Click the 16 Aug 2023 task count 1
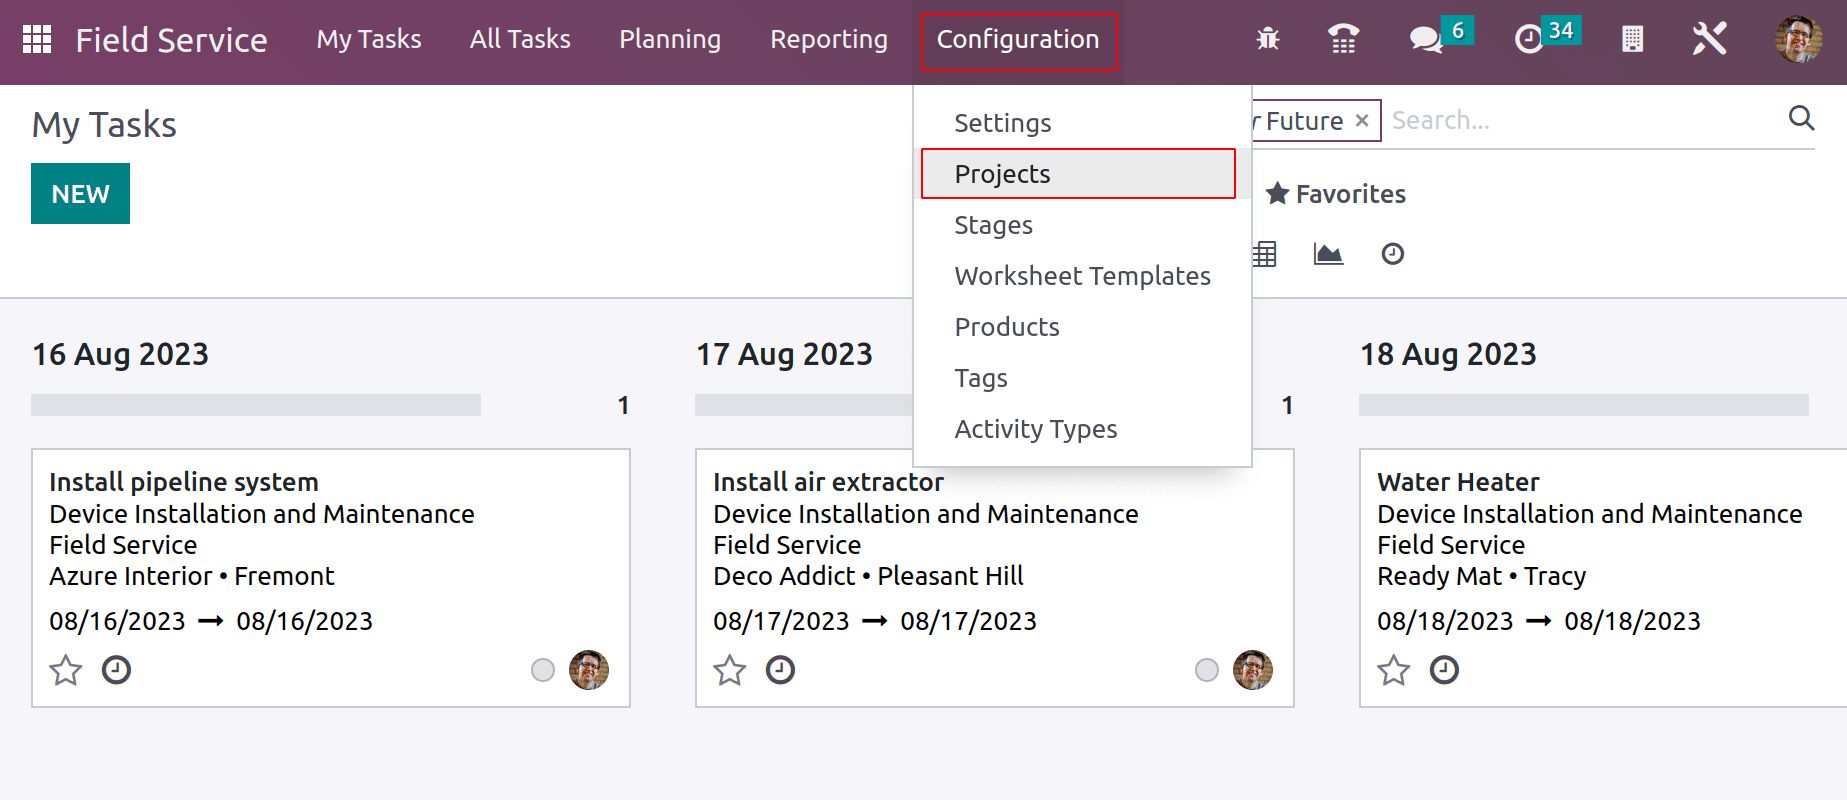This screenshot has height=800, width=1847. pyautogui.click(x=623, y=405)
